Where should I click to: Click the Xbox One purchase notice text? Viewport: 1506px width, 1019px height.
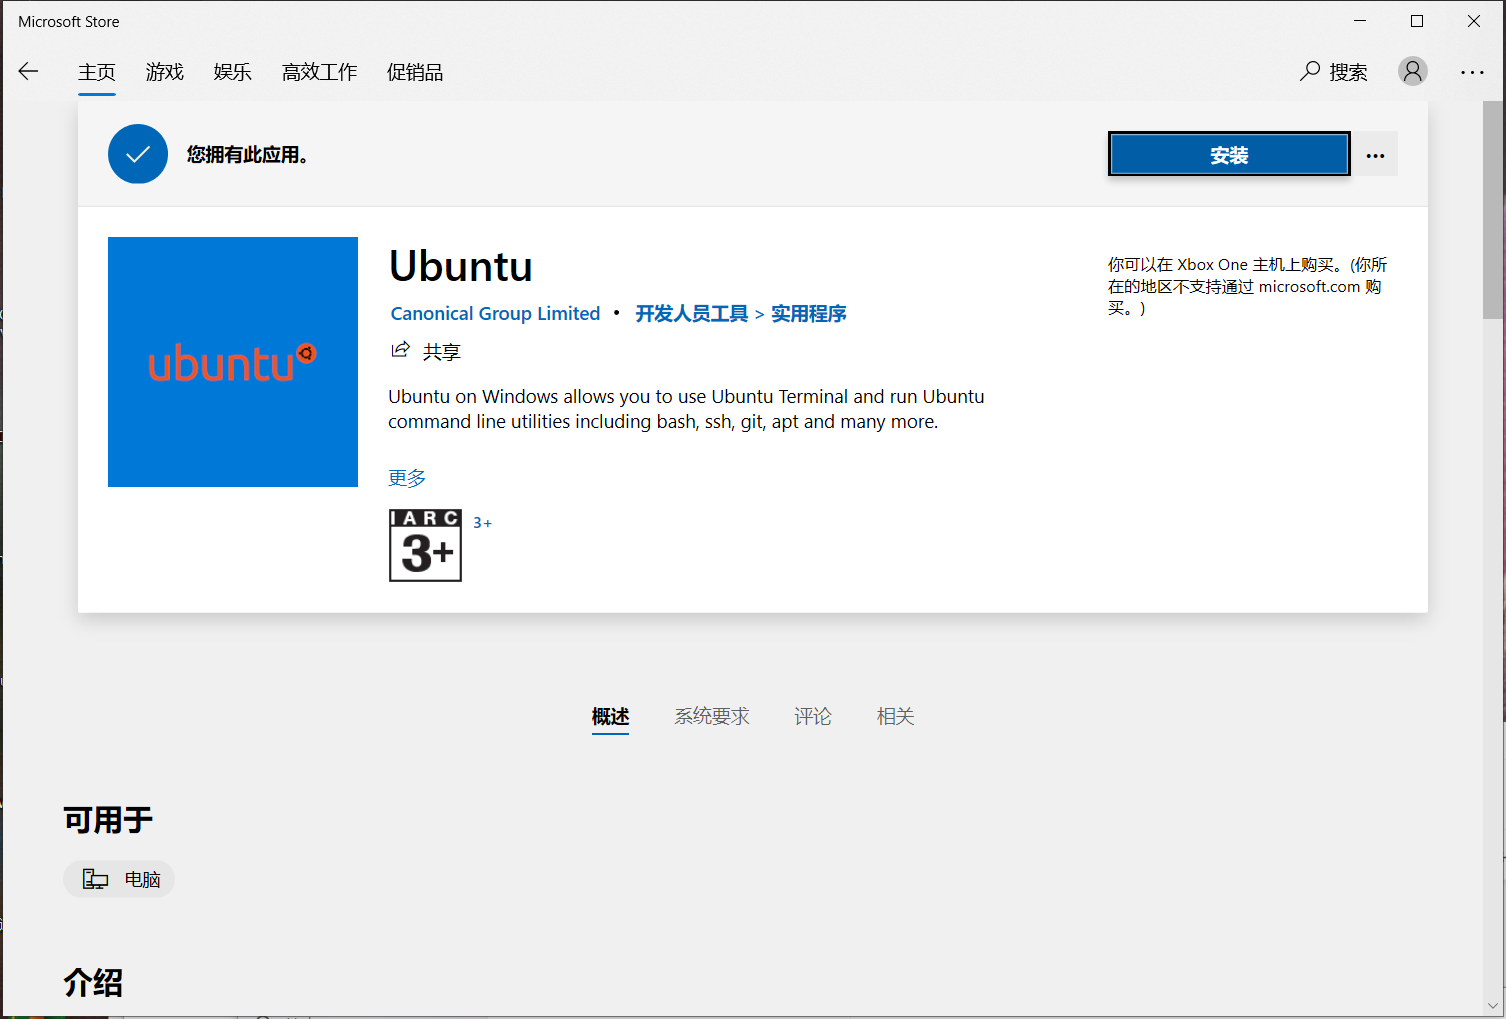[1247, 286]
